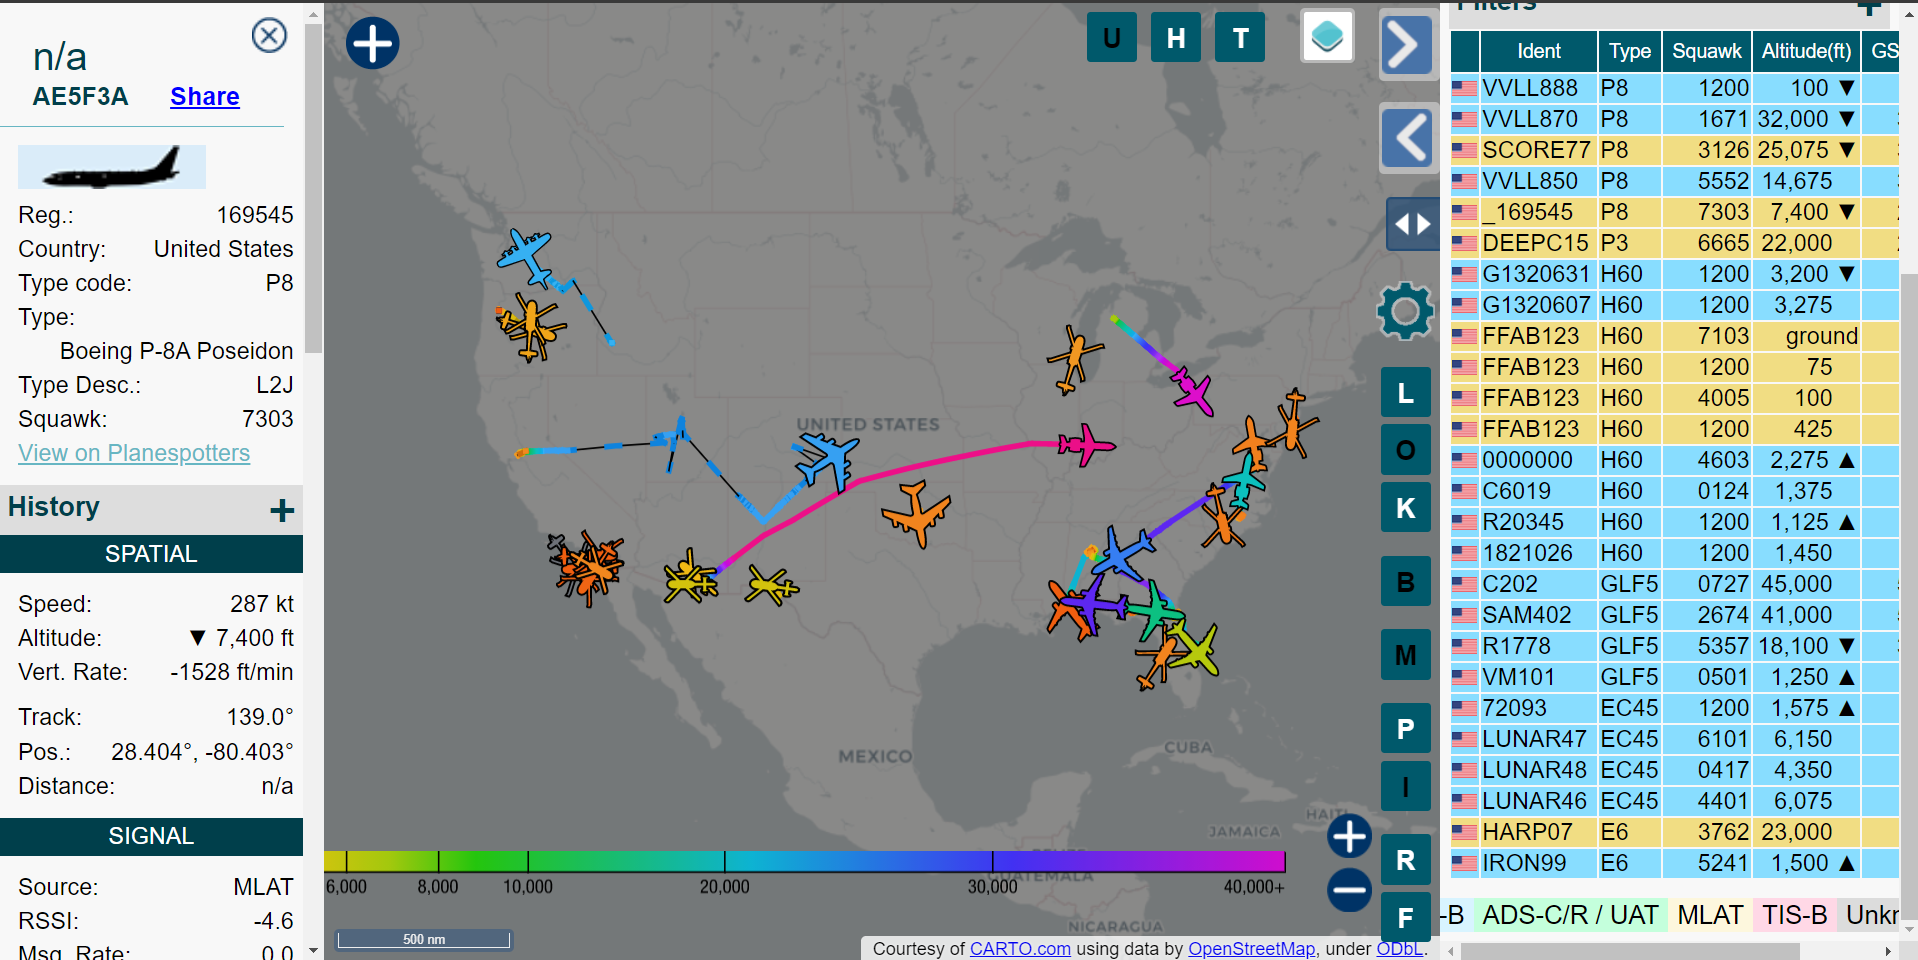The height and width of the screenshot is (960, 1918).
Task: Zoom in the map with plus button
Action: tap(1349, 836)
